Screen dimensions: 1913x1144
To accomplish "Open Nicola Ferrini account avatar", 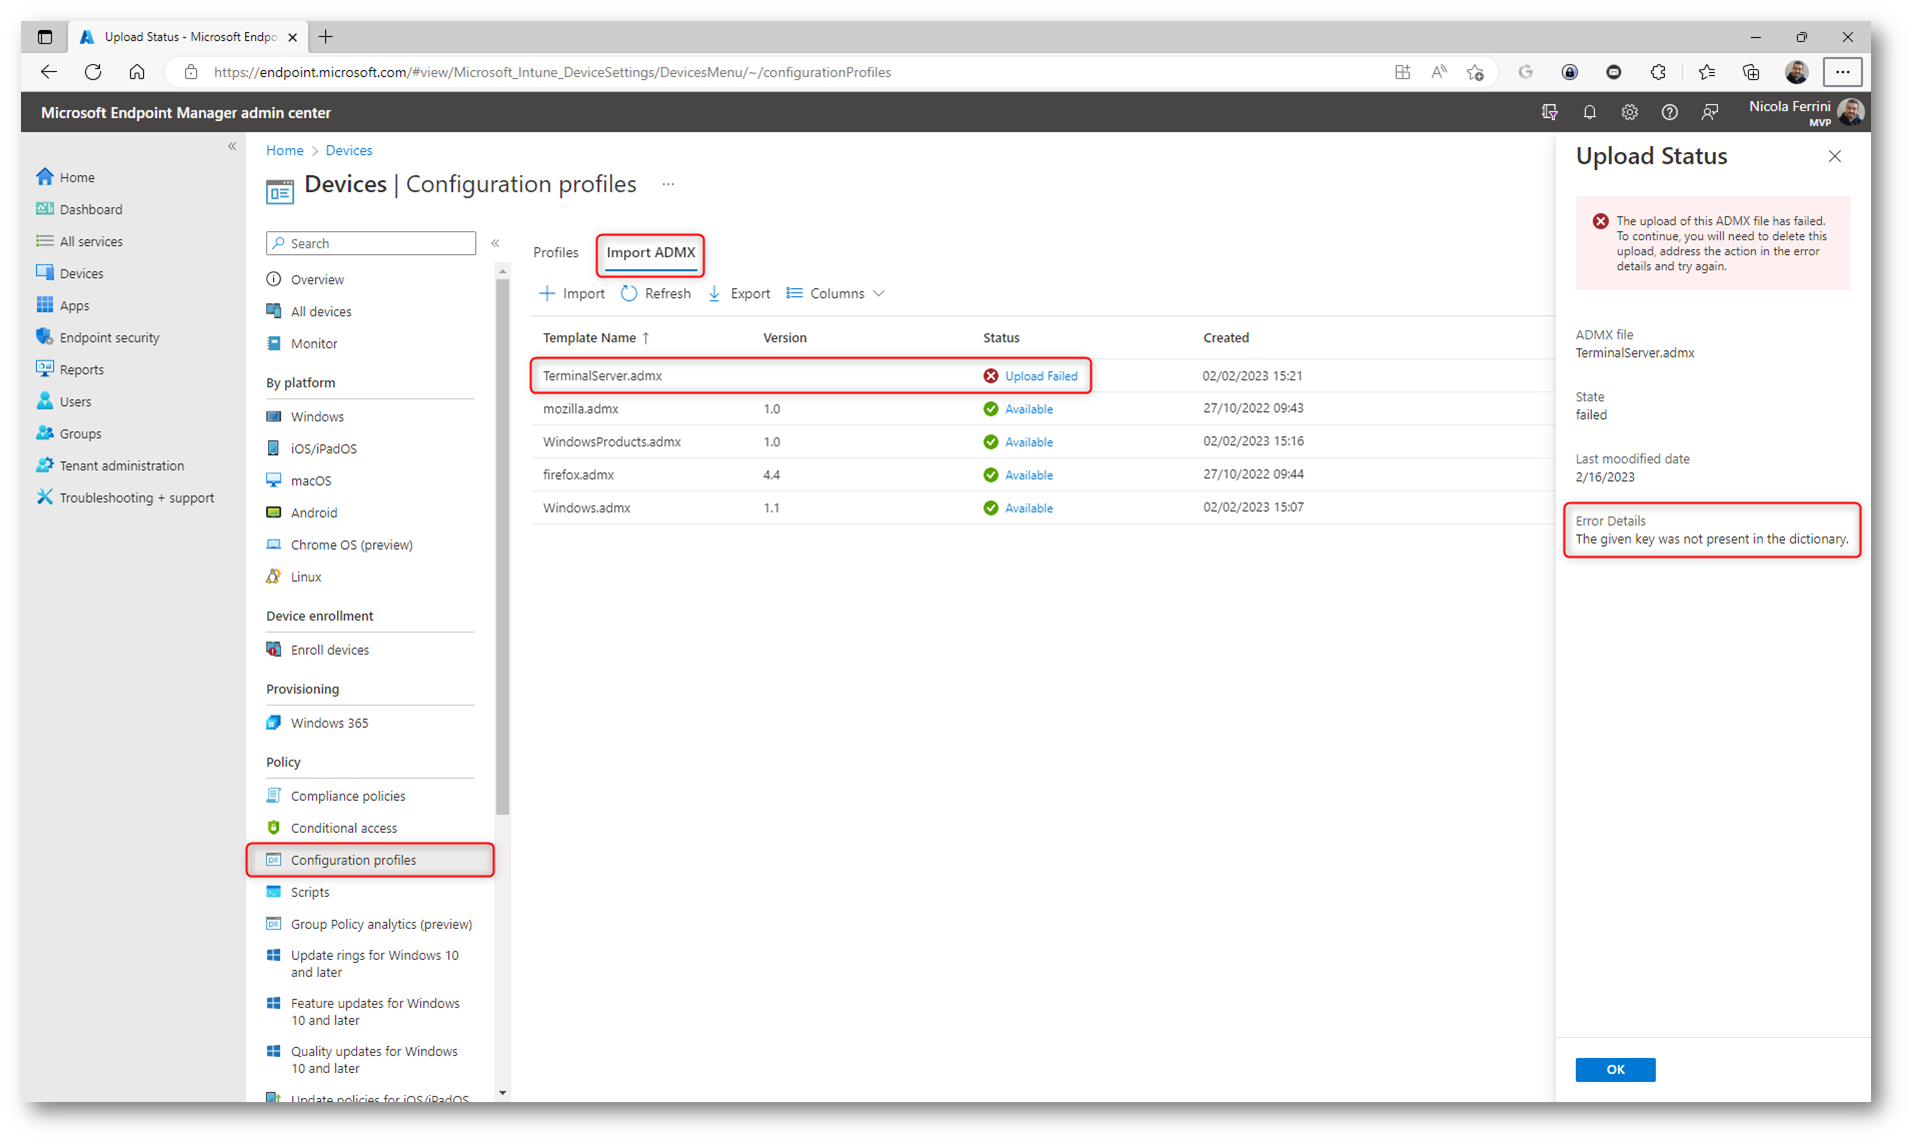I will (1850, 112).
